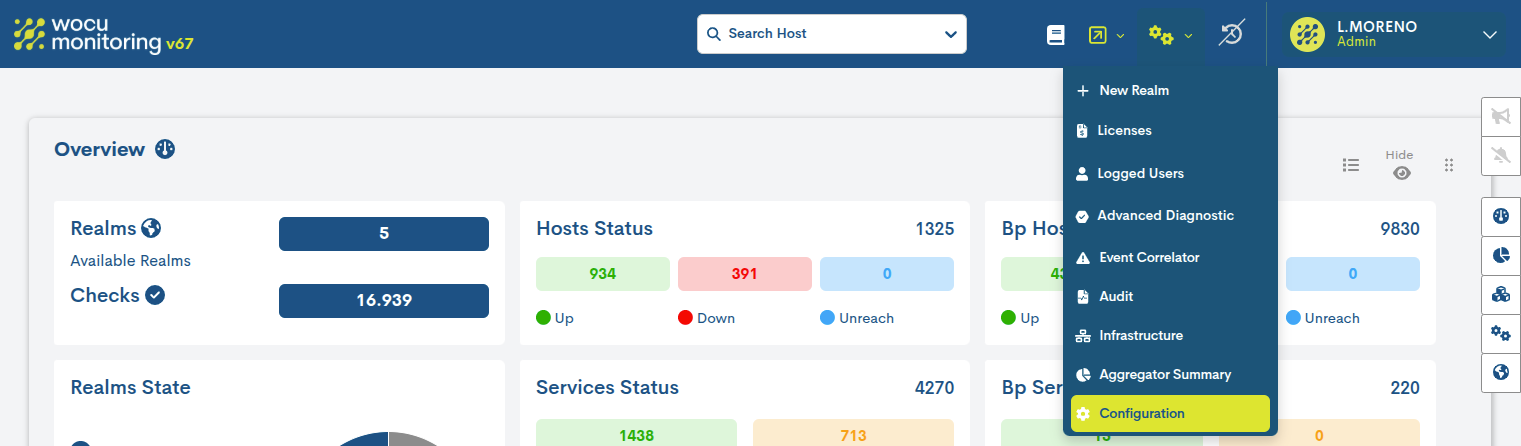Click the Overview list view icon
Screen dimensions: 1521x446
point(1350,166)
